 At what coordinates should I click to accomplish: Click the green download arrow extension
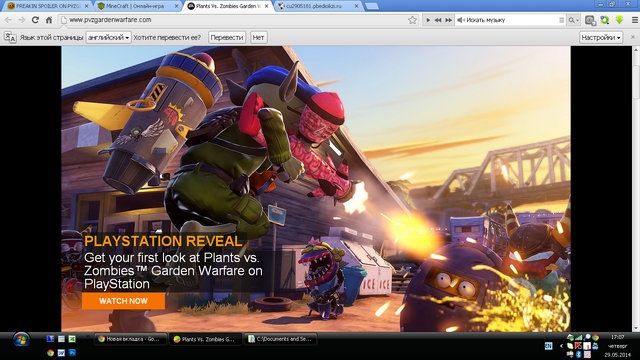click(x=620, y=20)
